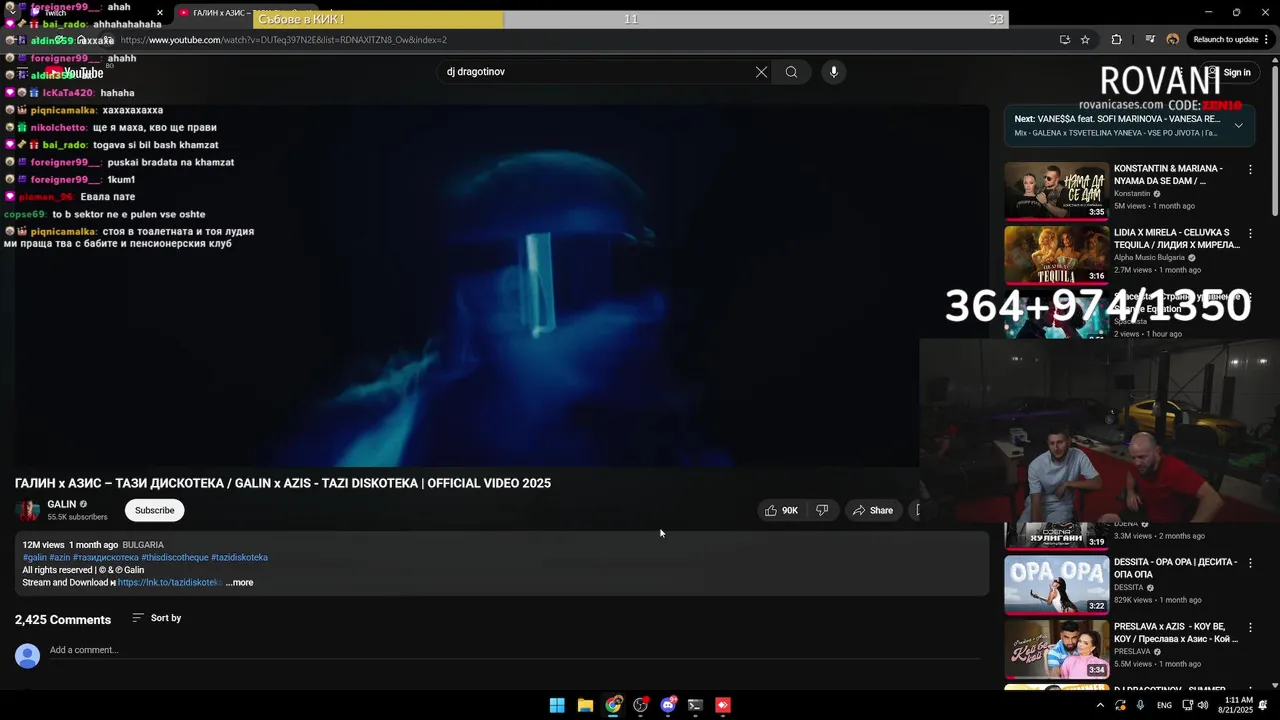Open OBS Studio from taskbar
The width and height of the screenshot is (1280, 720).
pyautogui.click(x=641, y=705)
